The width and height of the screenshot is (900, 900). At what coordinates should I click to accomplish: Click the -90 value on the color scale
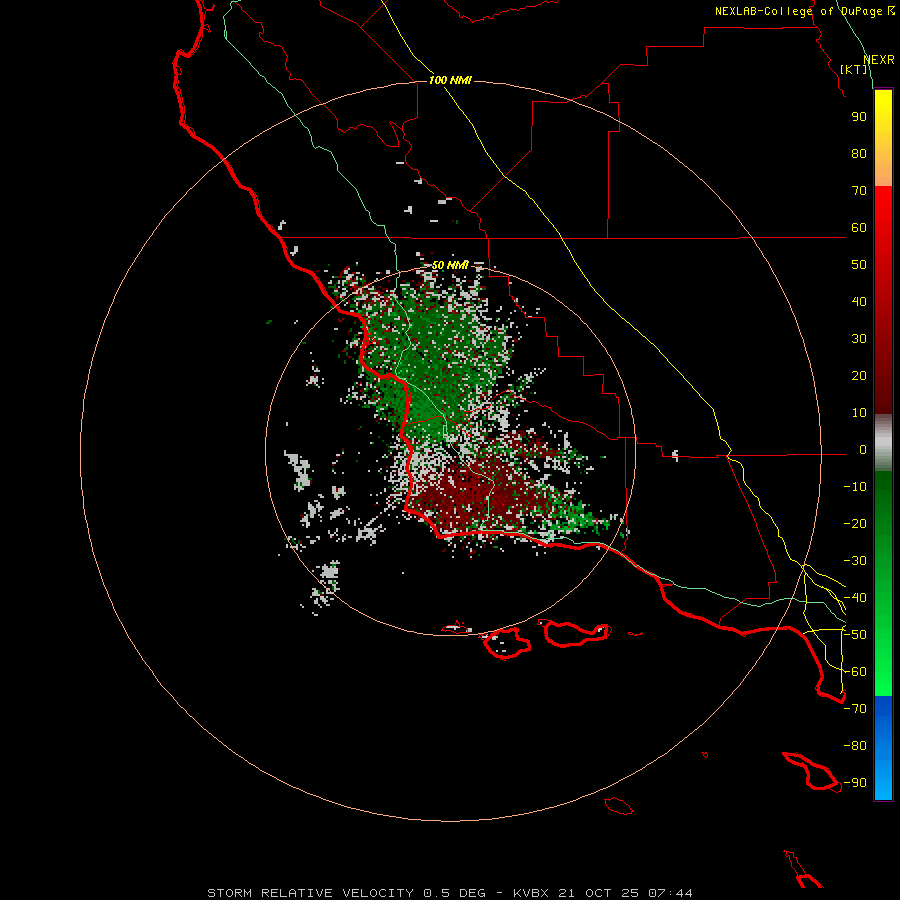pos(855,783)
